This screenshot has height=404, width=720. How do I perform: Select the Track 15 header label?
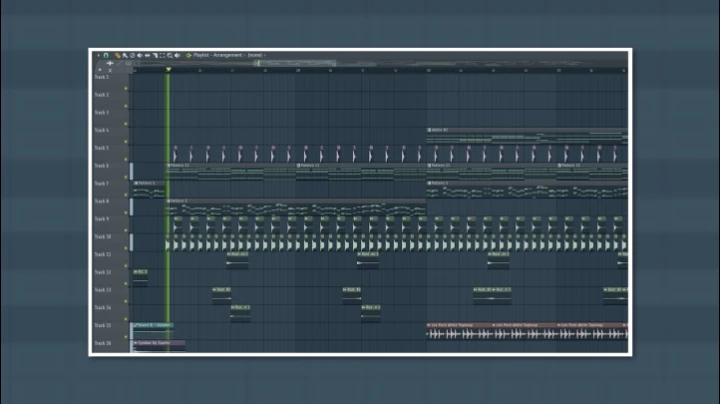(x=102, y=325)
